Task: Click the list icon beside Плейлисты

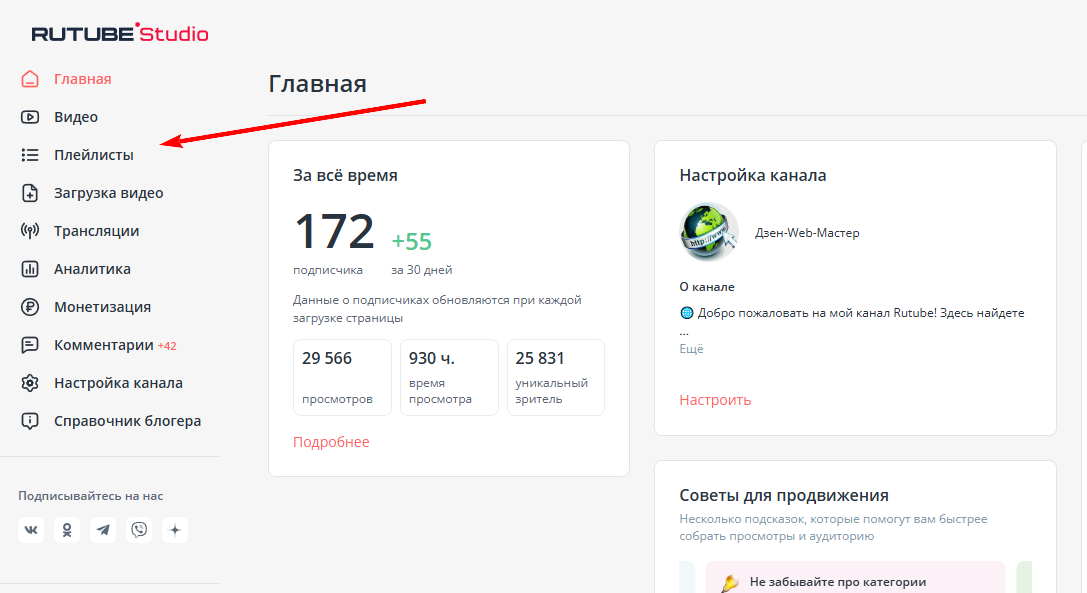Action: pyautogui.click(x=30, y=155)
